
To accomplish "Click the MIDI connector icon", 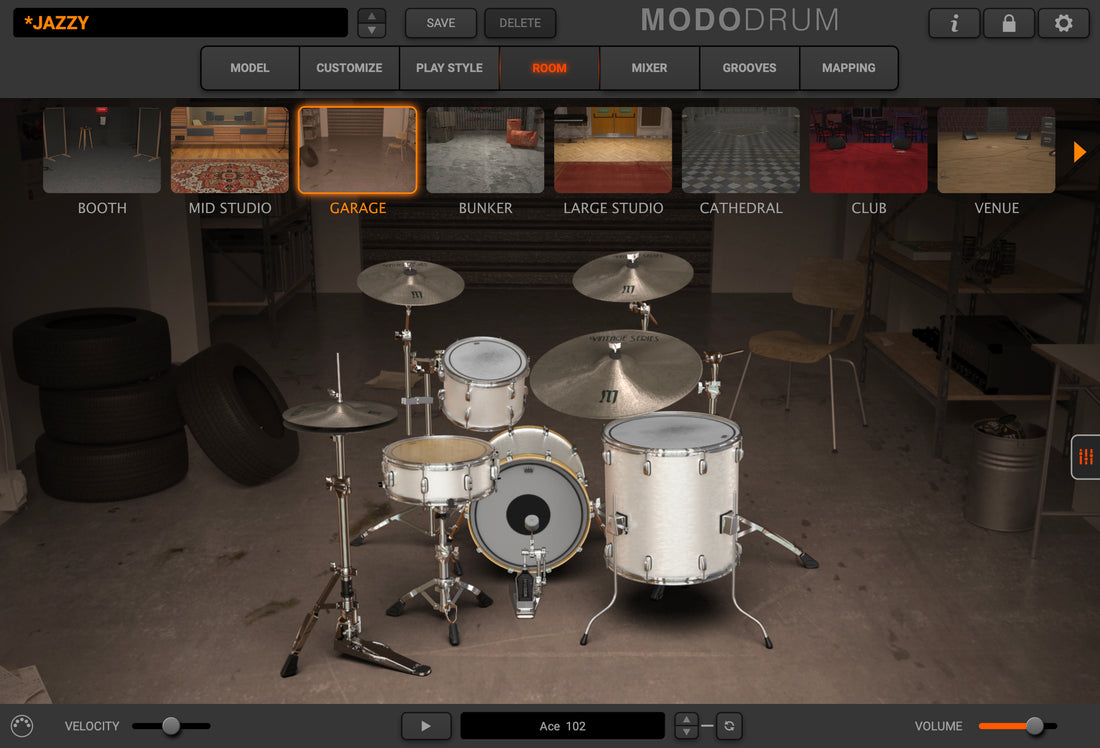I will 22,726.
